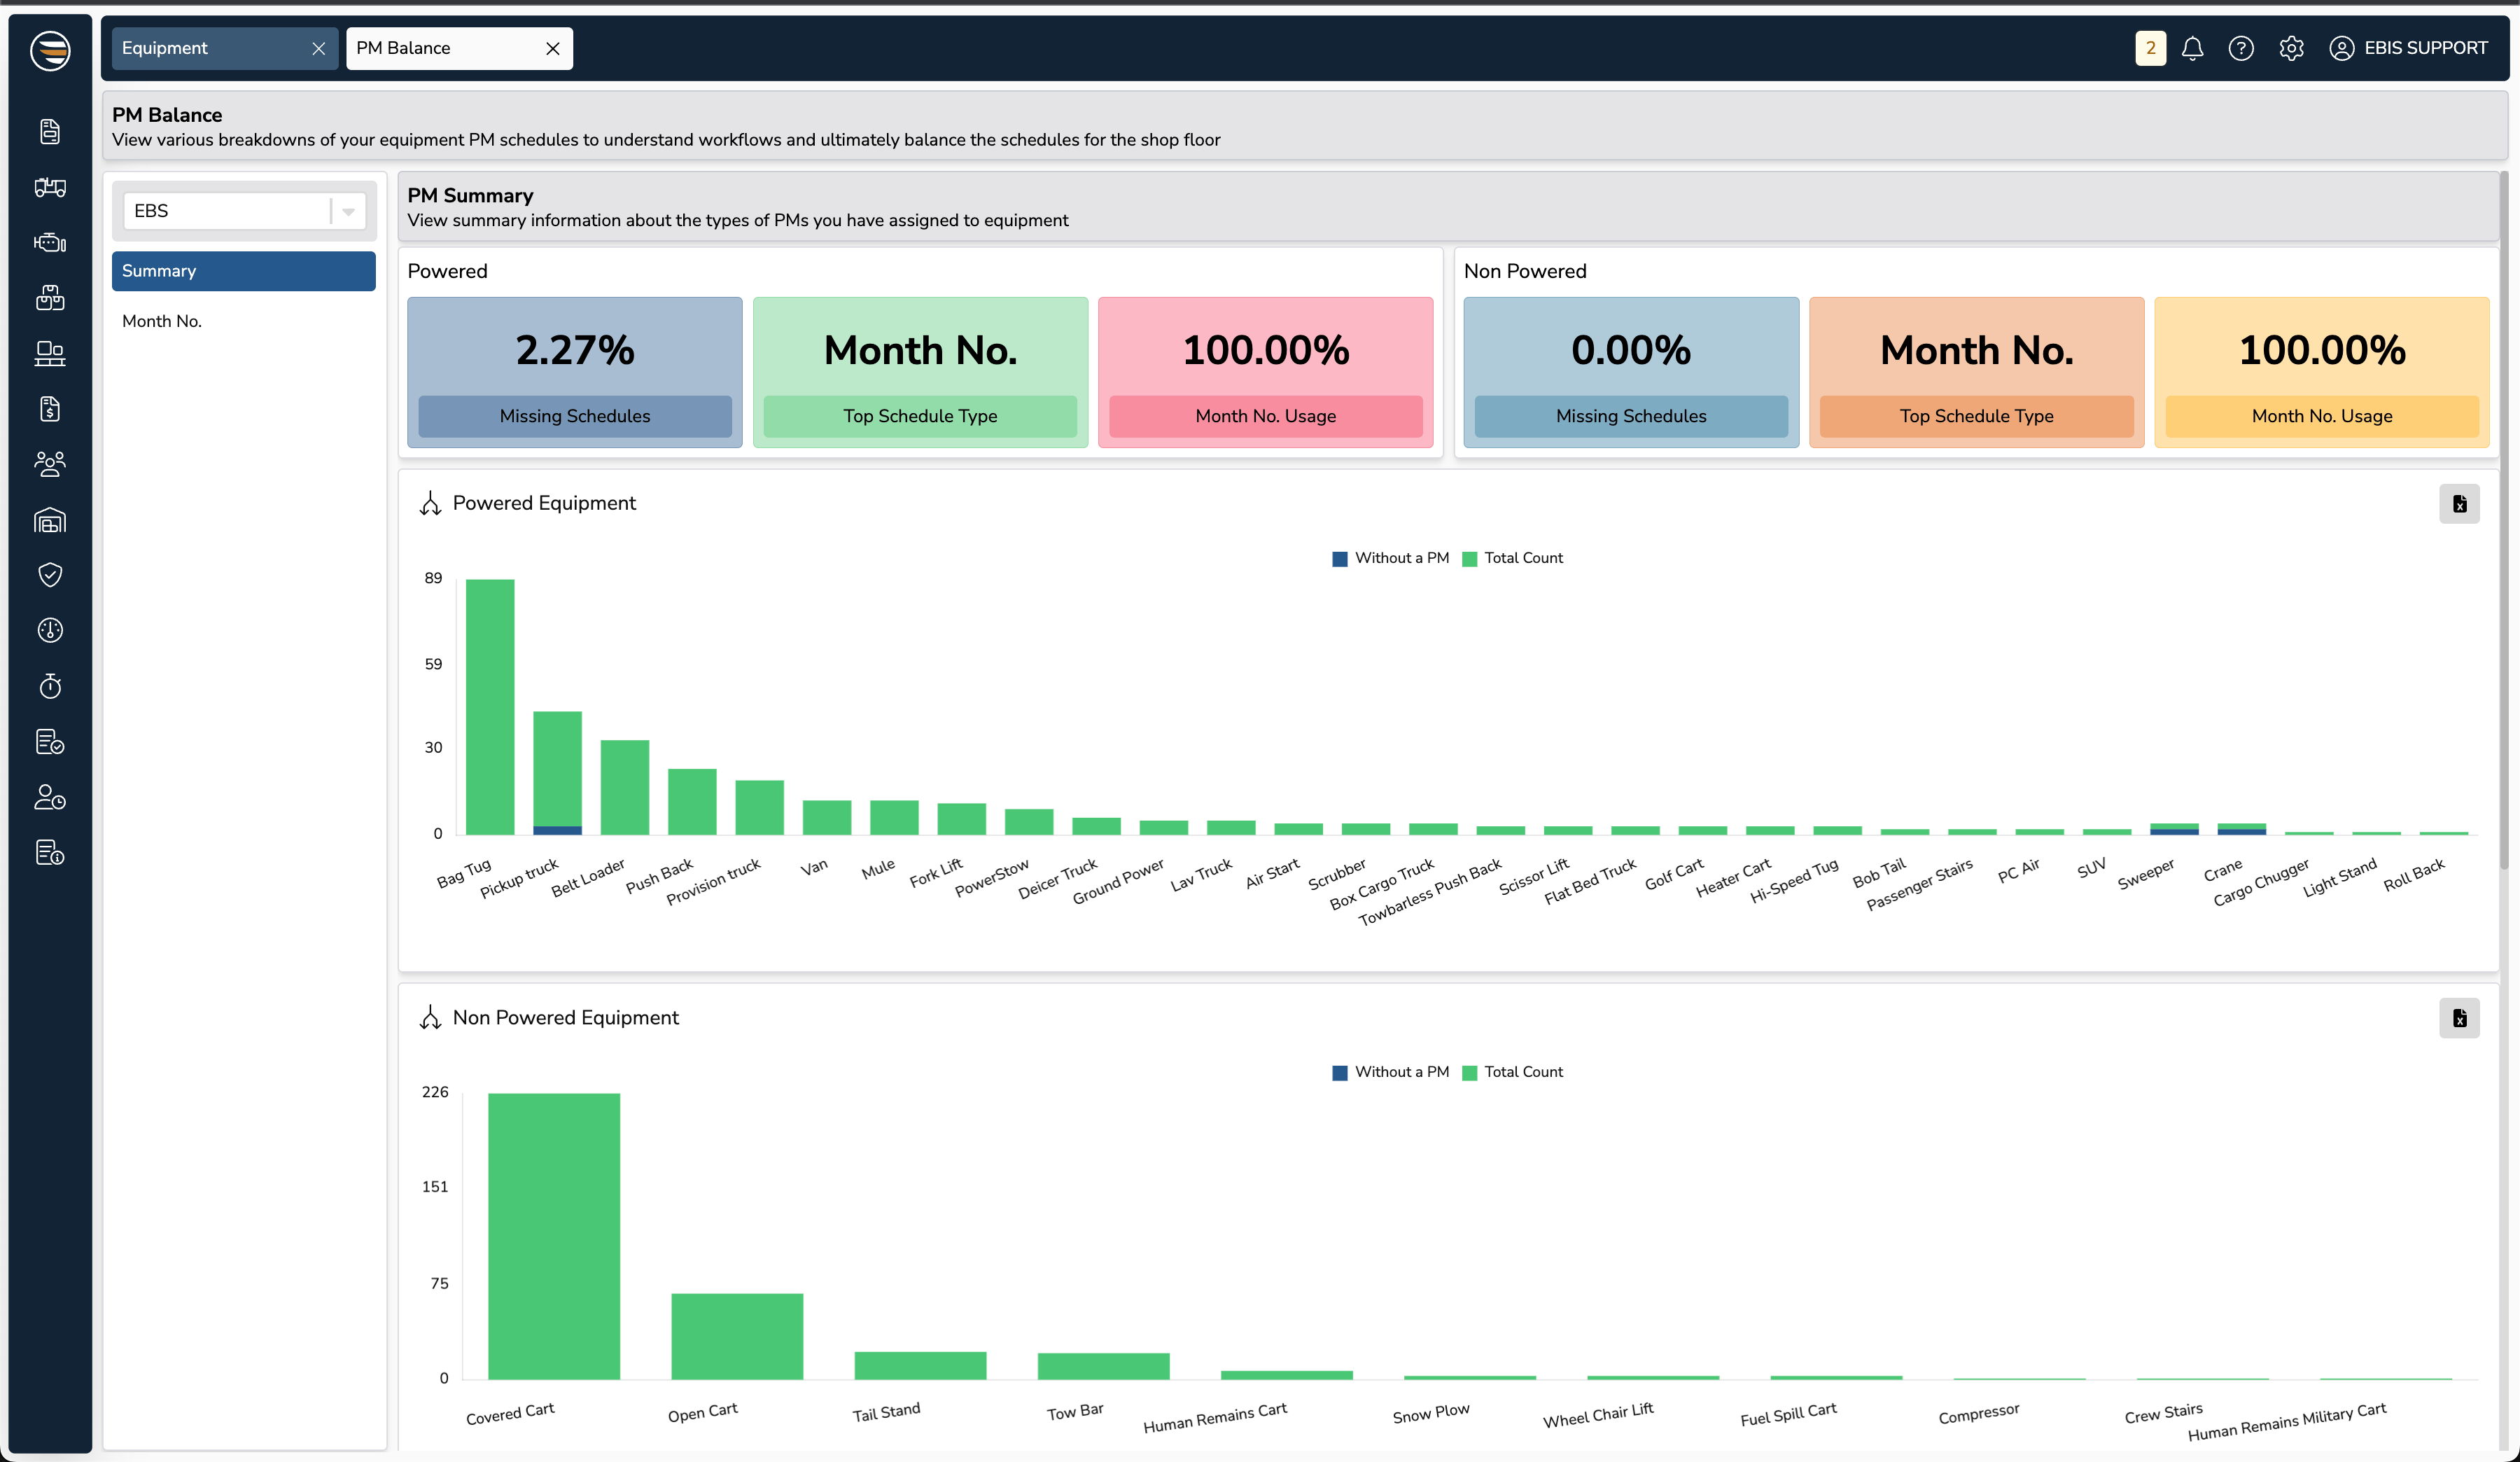Click the Belt Loader bar

click(625, 787)
